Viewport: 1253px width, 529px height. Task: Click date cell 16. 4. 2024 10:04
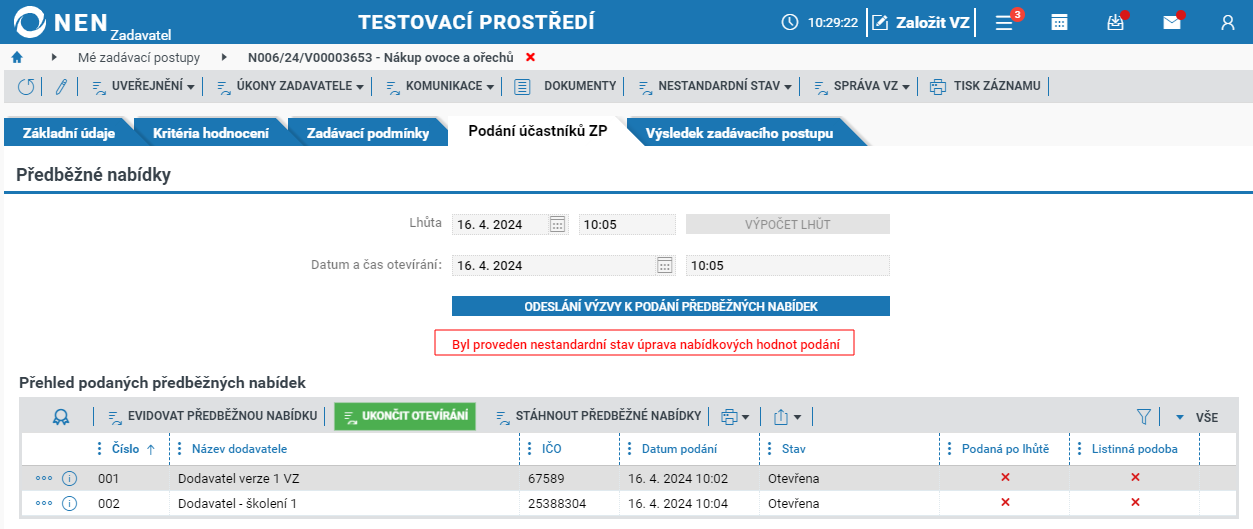pyautogui.click(x=689, y=503)
